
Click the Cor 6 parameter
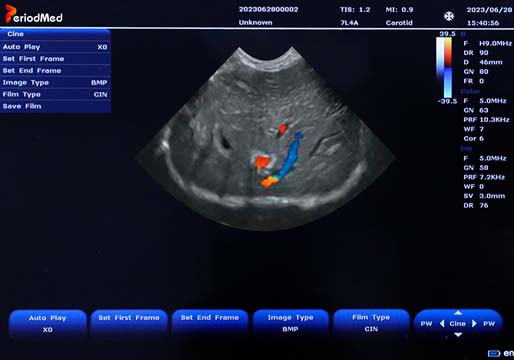pyautogui.click(x=473, y=139)
